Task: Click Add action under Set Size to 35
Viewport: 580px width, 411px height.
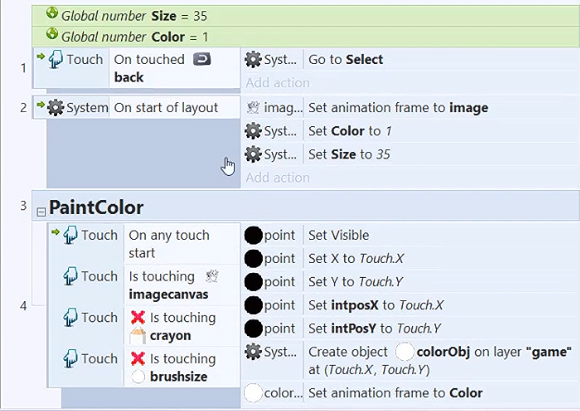Action: (x=278, y=178)
